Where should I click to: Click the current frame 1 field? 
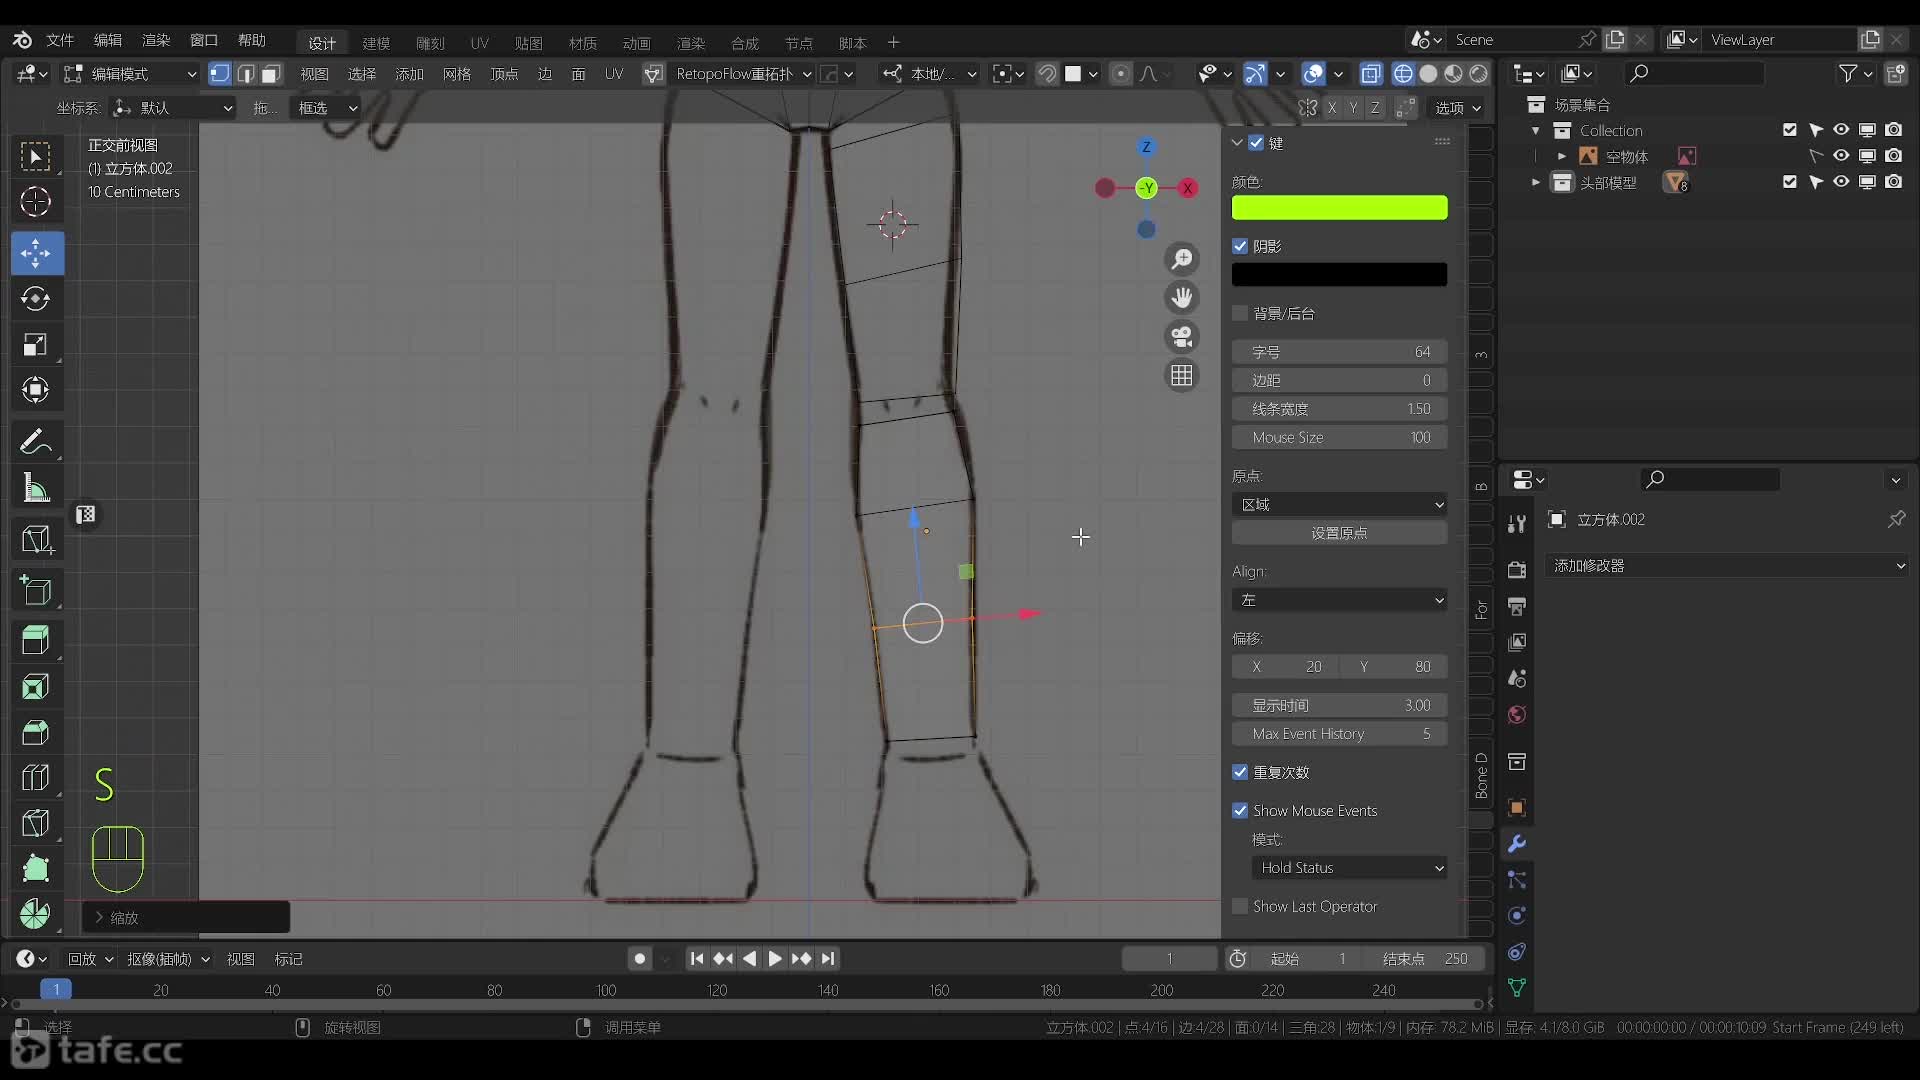click(1169, 959)
